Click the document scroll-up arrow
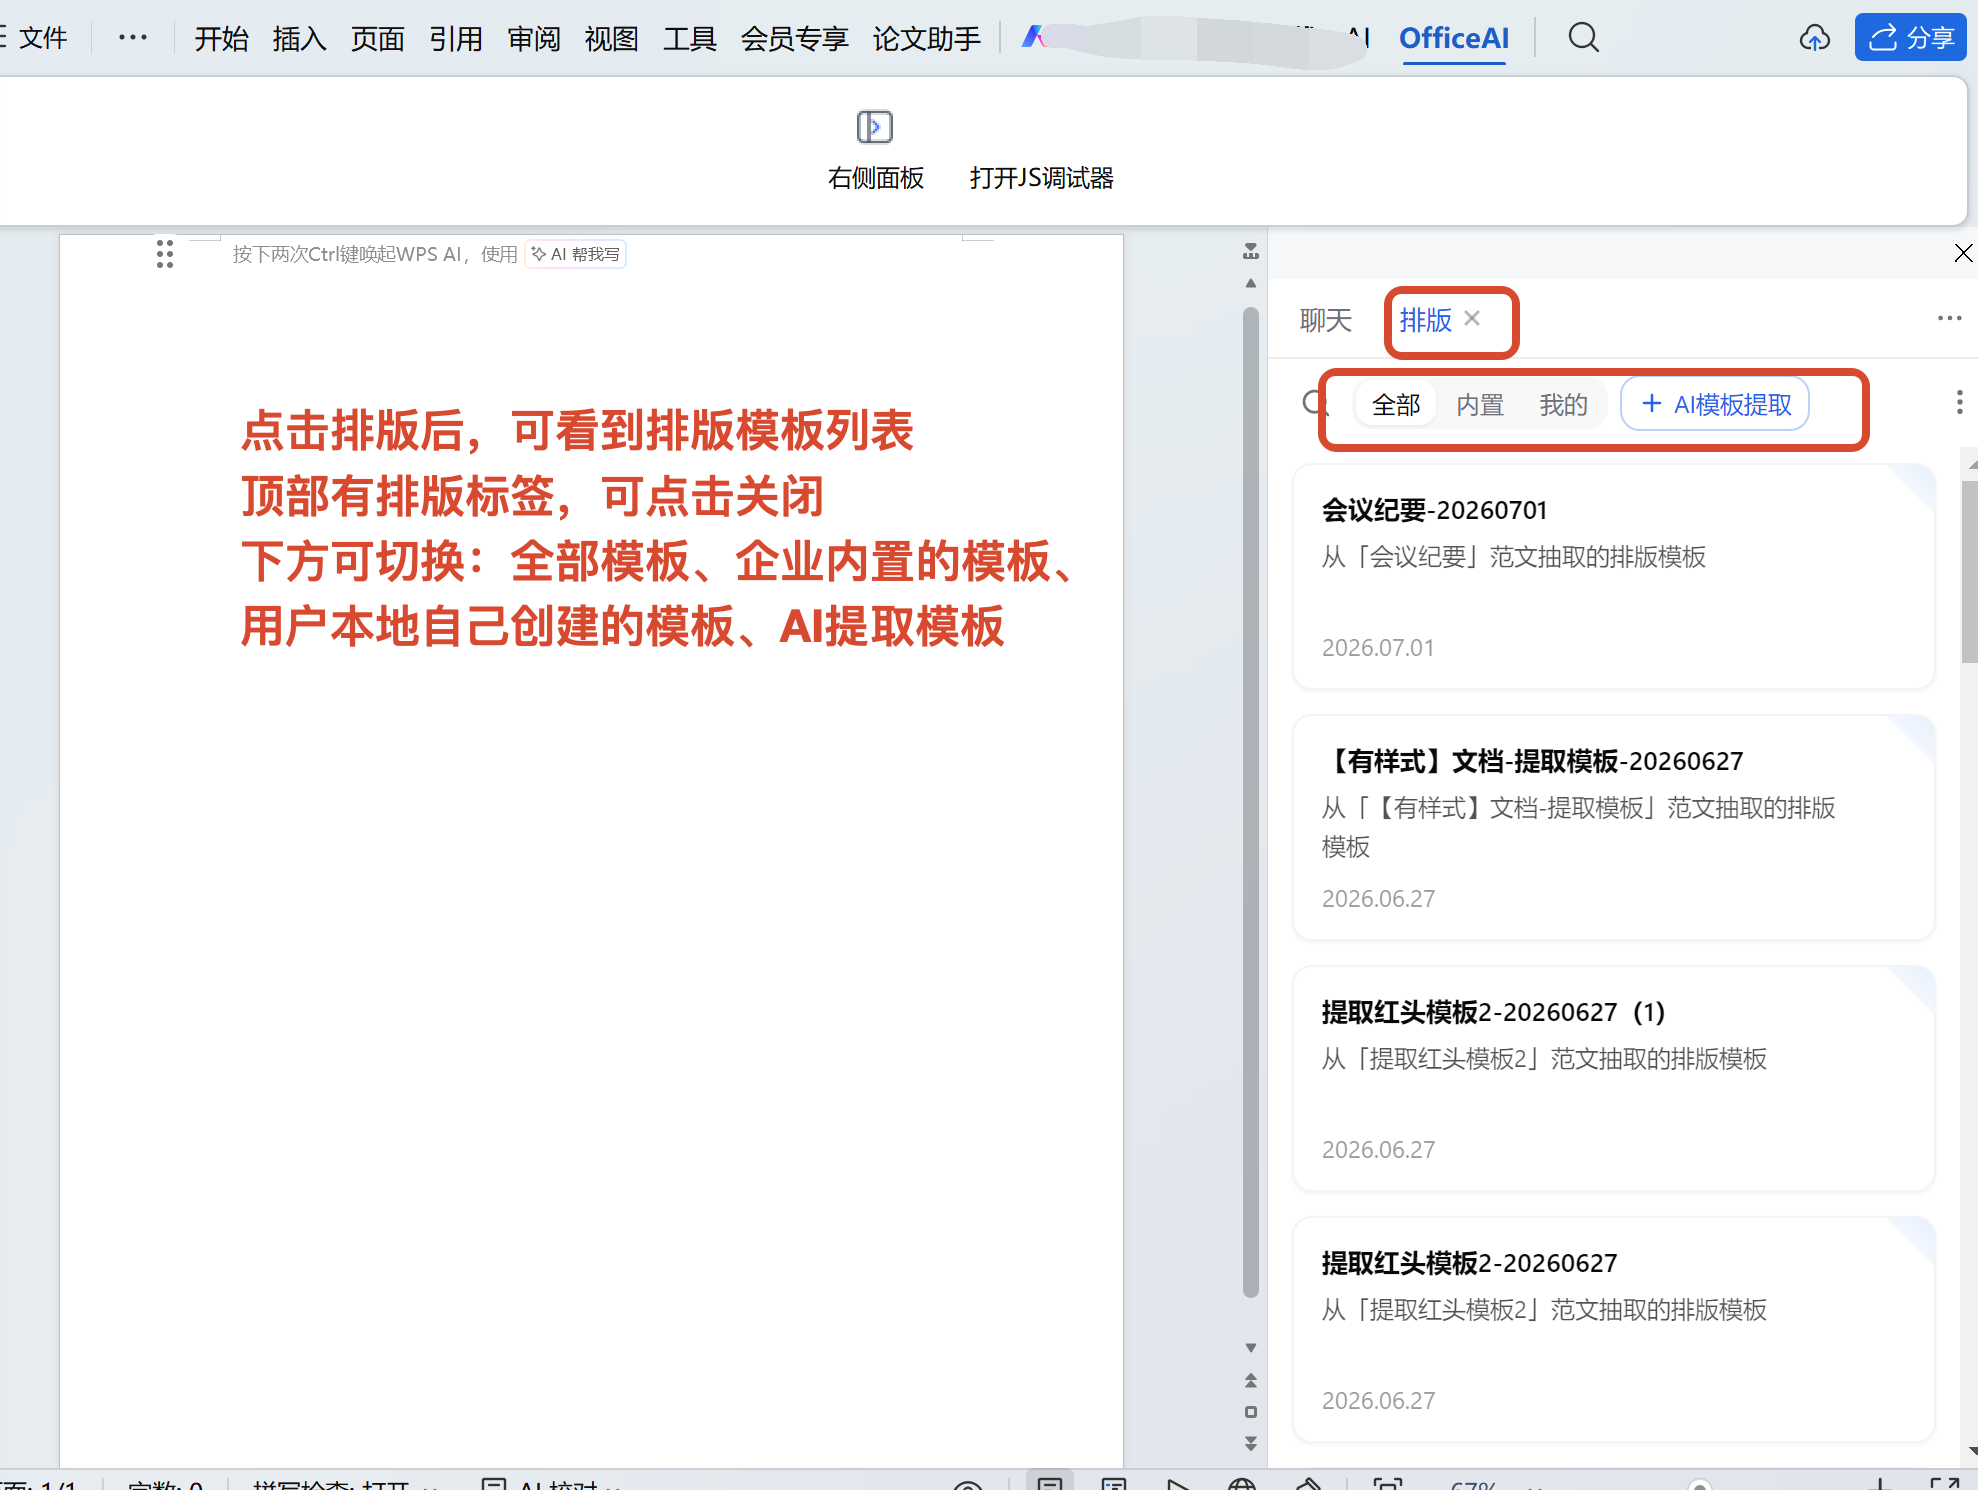 pos(1250,284)
